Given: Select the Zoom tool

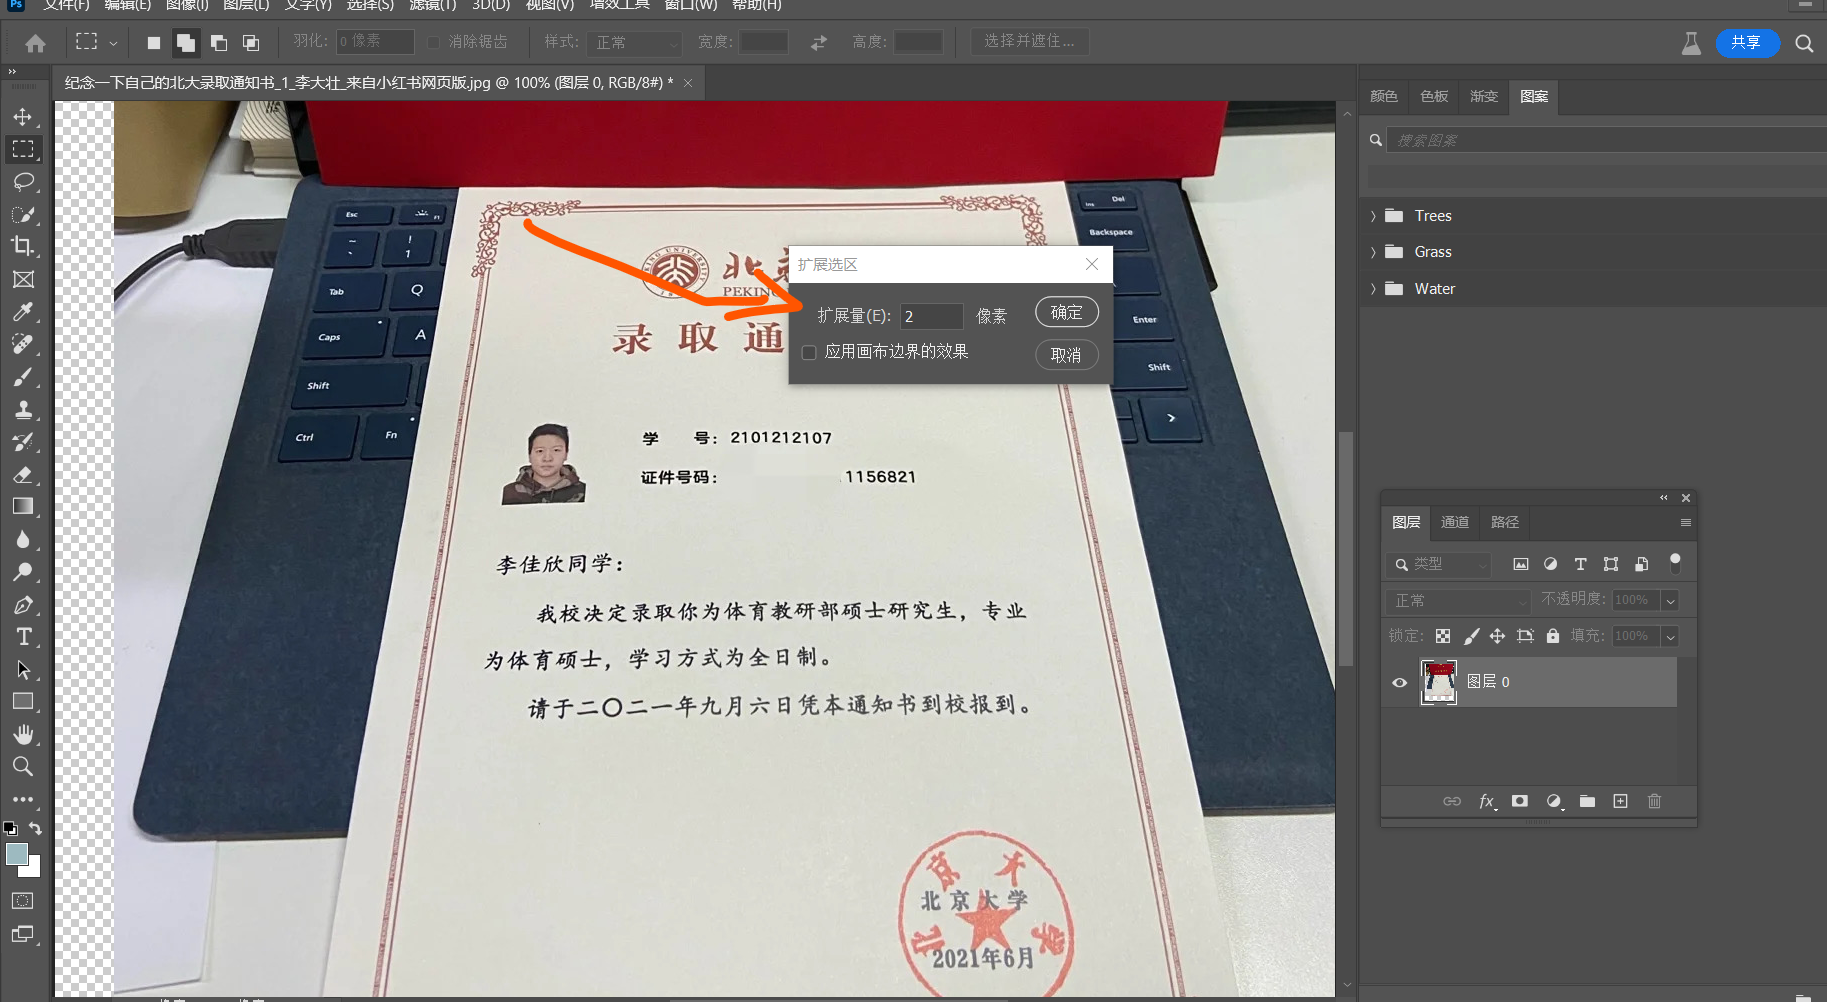Looking at the screenshot, I should (23, 767).
